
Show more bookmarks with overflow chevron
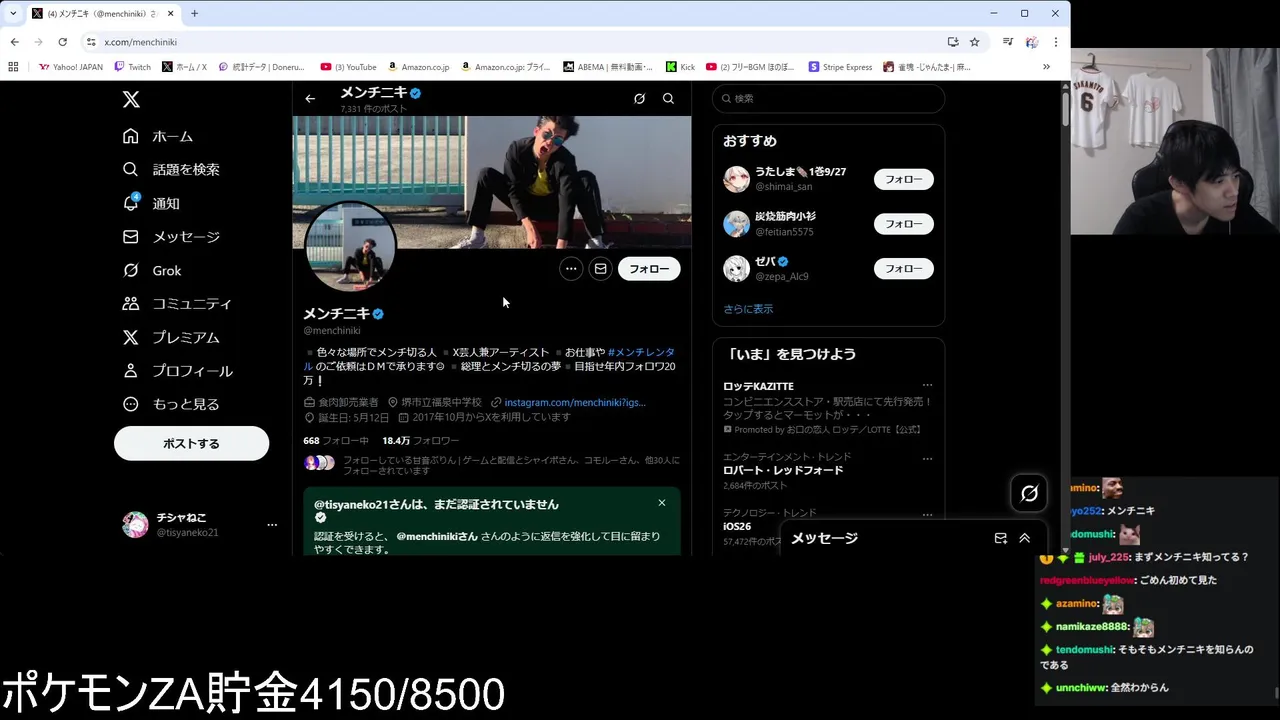click(x=1046, y=67)
